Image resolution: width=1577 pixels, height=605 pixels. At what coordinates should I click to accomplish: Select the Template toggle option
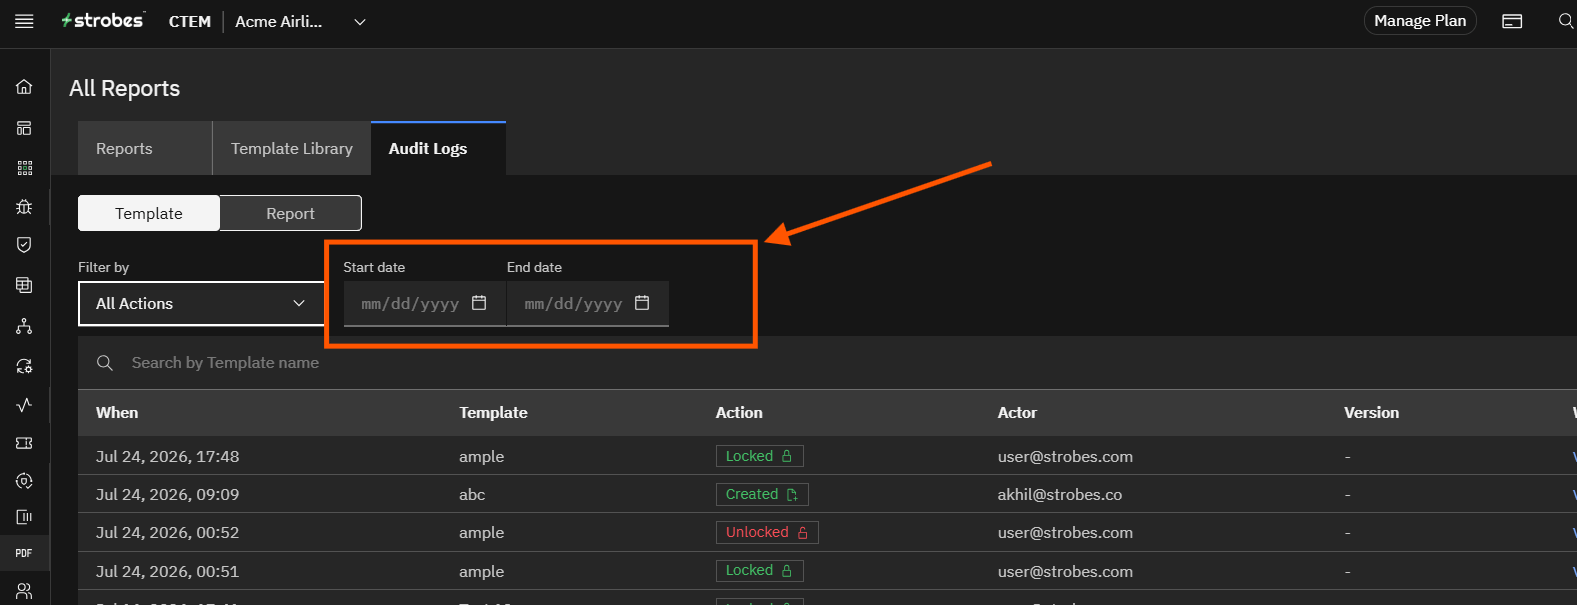[149, 213]
